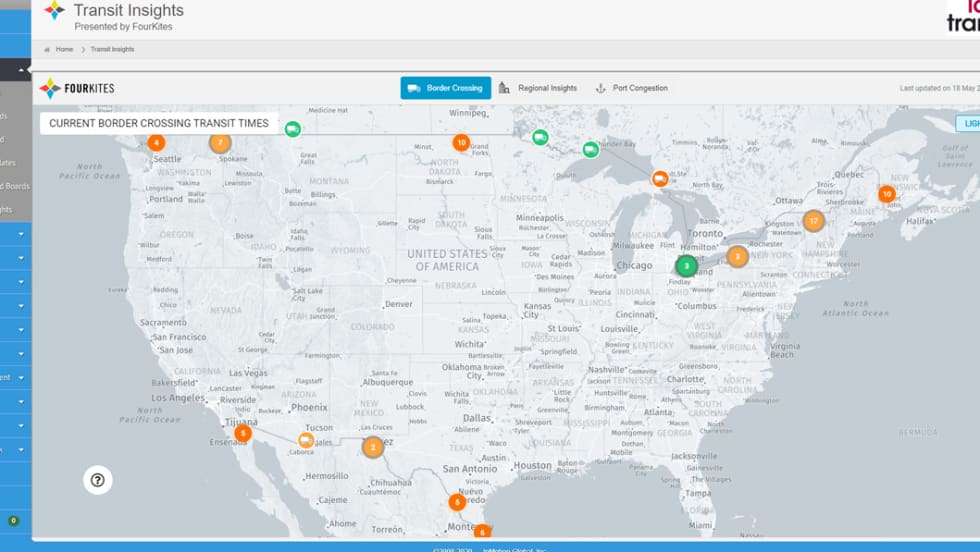Click the orange truck marker near Sault Ste. Marie
The image size is (980, 552).
point(660,179)
